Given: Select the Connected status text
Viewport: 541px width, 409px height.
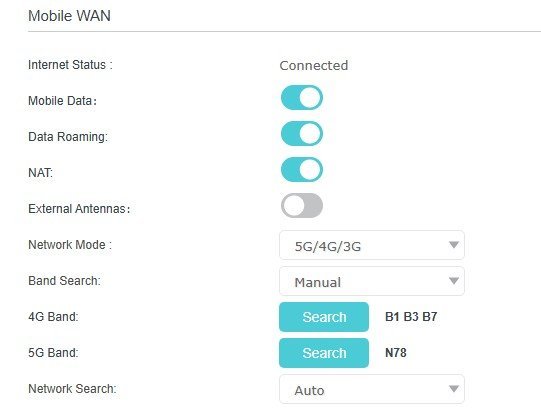Looking at the screenshot, I should pos(314,66).
